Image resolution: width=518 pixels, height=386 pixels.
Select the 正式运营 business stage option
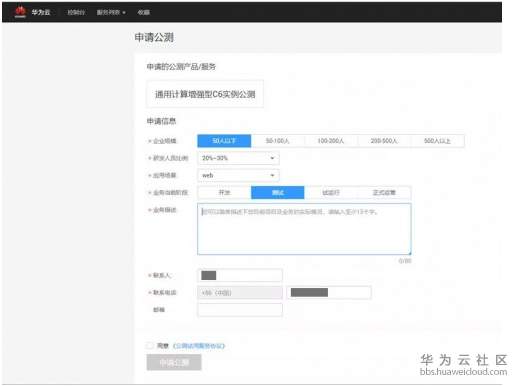click(384, 192)
